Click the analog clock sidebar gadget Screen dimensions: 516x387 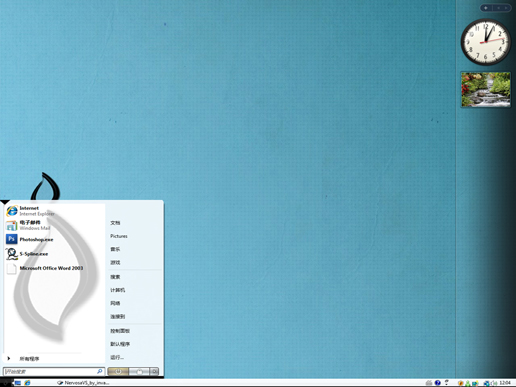tap(485, 42)
